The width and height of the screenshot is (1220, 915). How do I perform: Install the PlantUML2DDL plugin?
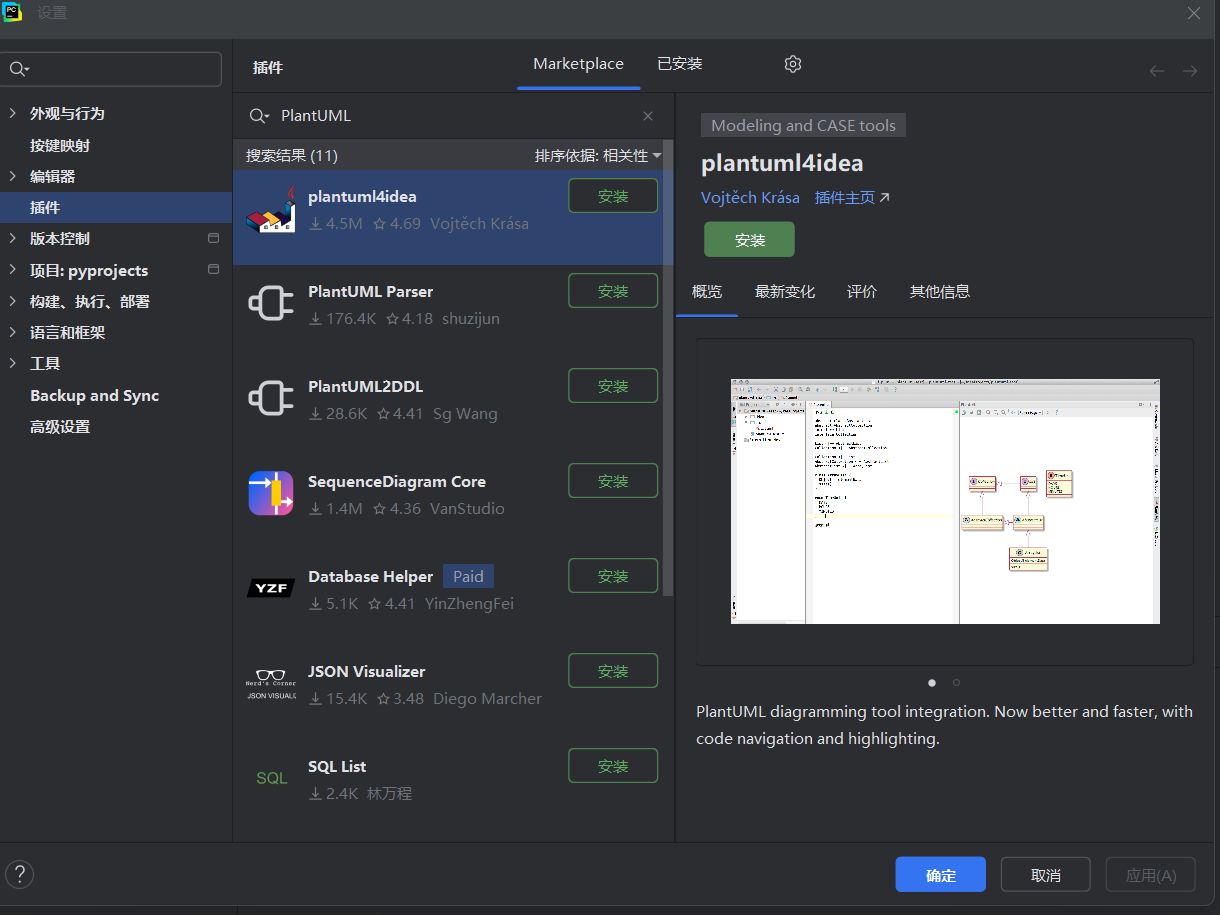pyautogui.click(x=613, y=386)
